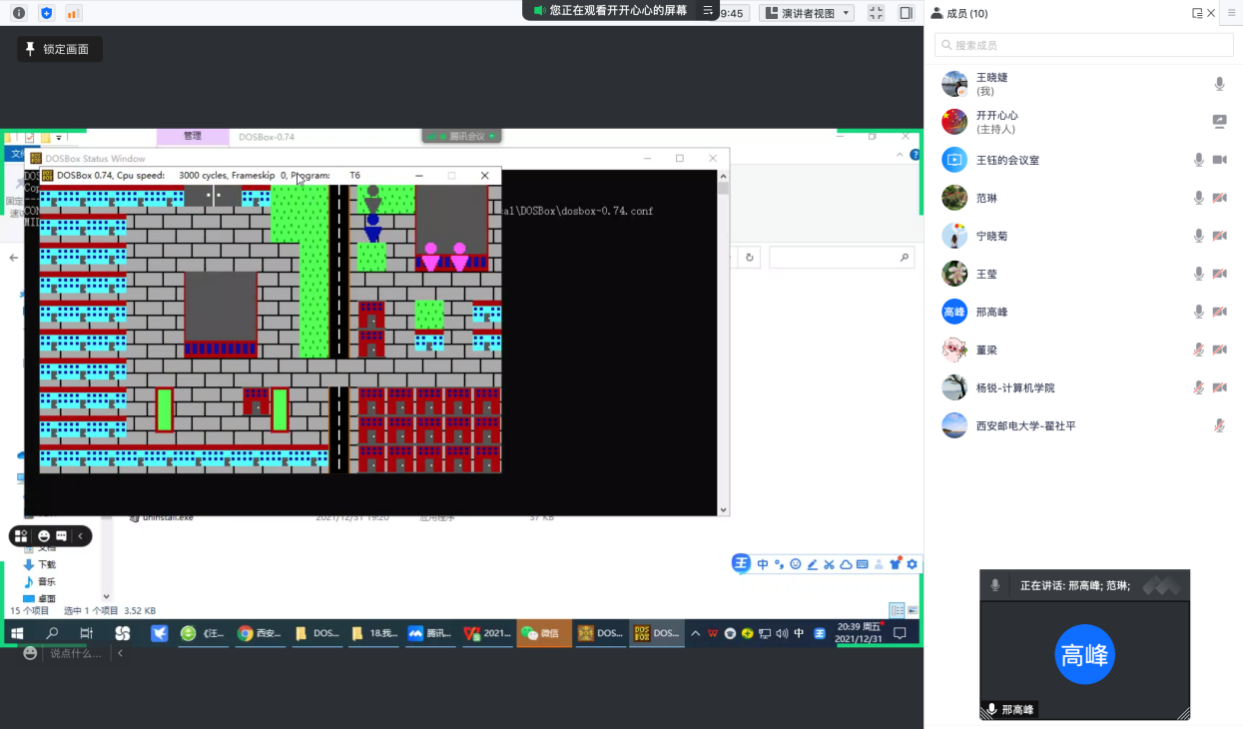
Task: Toggle my microphone next to 王晓婕
Action: tap(1219, 84)
